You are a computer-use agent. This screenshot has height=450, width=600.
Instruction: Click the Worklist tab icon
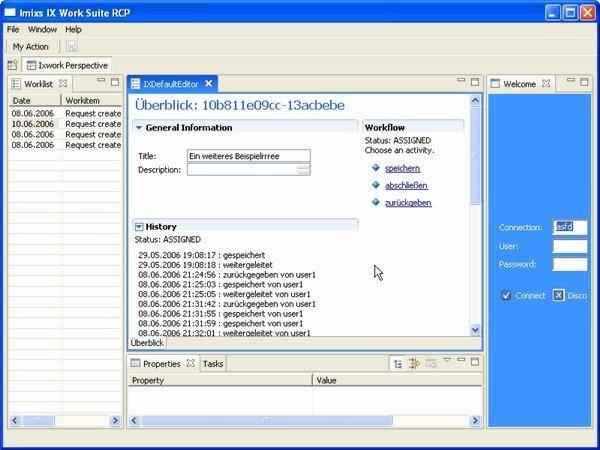pyautogui.click(x=16, y=84)
